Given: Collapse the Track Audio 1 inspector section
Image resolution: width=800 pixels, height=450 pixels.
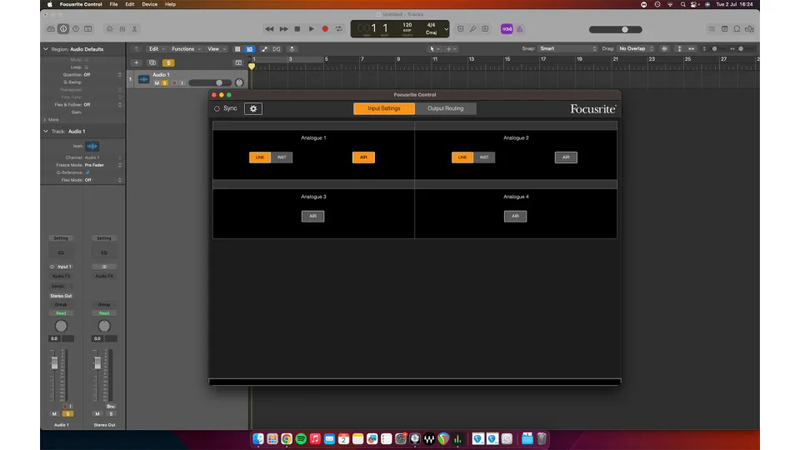Looking at the screenshot, I should pos(46,131).
